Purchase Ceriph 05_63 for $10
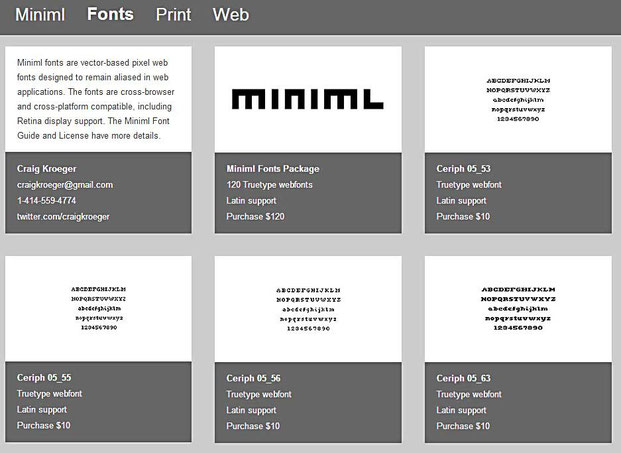Image resolution: width=621 pixels, height=453 pixels. [x=463, y=426]
